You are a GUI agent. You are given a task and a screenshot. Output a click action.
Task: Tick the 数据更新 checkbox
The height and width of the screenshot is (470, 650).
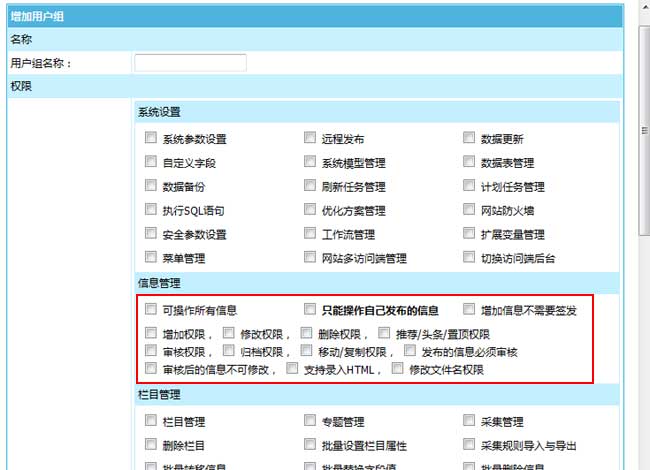coord(471,139)
